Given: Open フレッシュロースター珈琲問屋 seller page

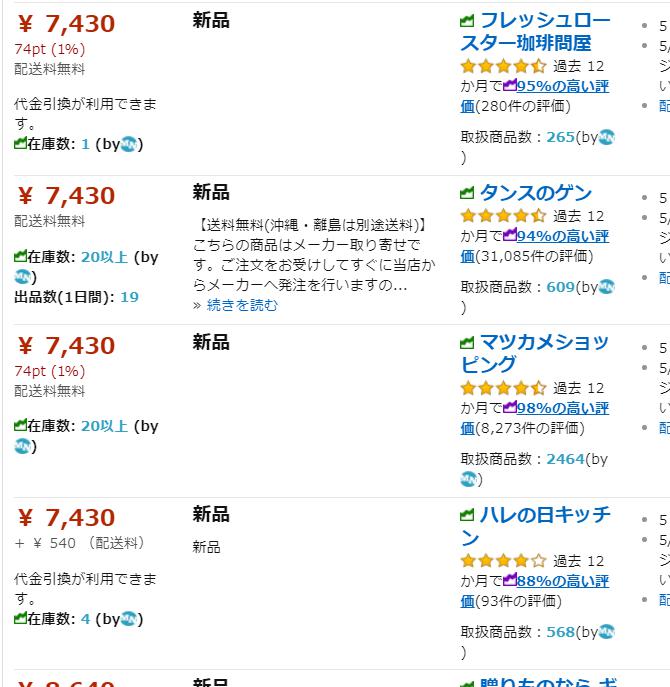Looking at the screenshot, I should 535,32.
